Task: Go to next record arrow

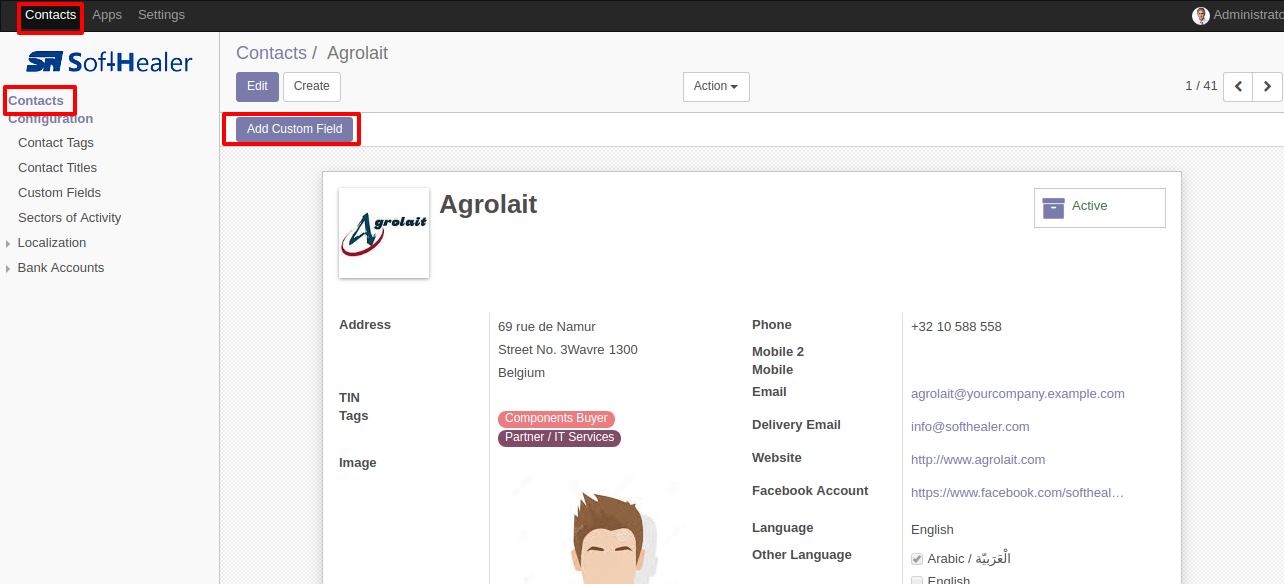Action: point(1268,87)
